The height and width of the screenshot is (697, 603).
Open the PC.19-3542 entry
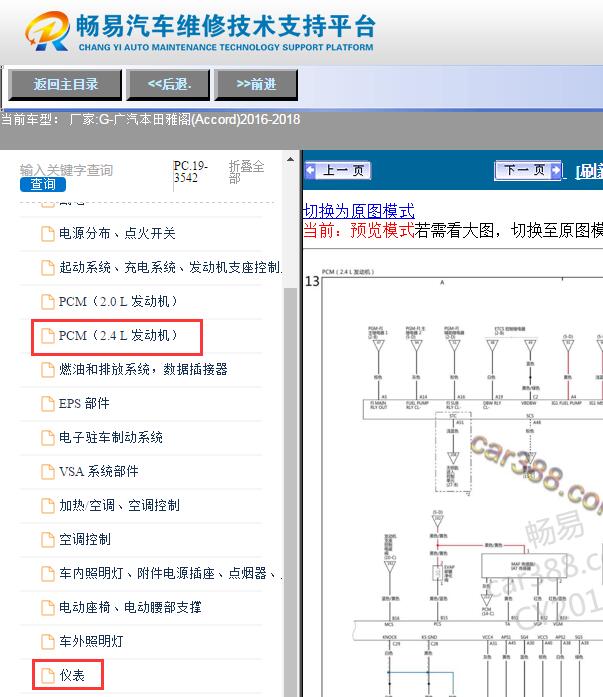tap(190, 172)
